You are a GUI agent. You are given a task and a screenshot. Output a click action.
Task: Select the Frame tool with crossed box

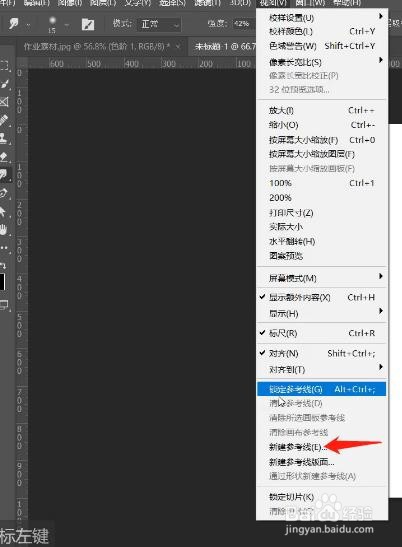(4, 102)
